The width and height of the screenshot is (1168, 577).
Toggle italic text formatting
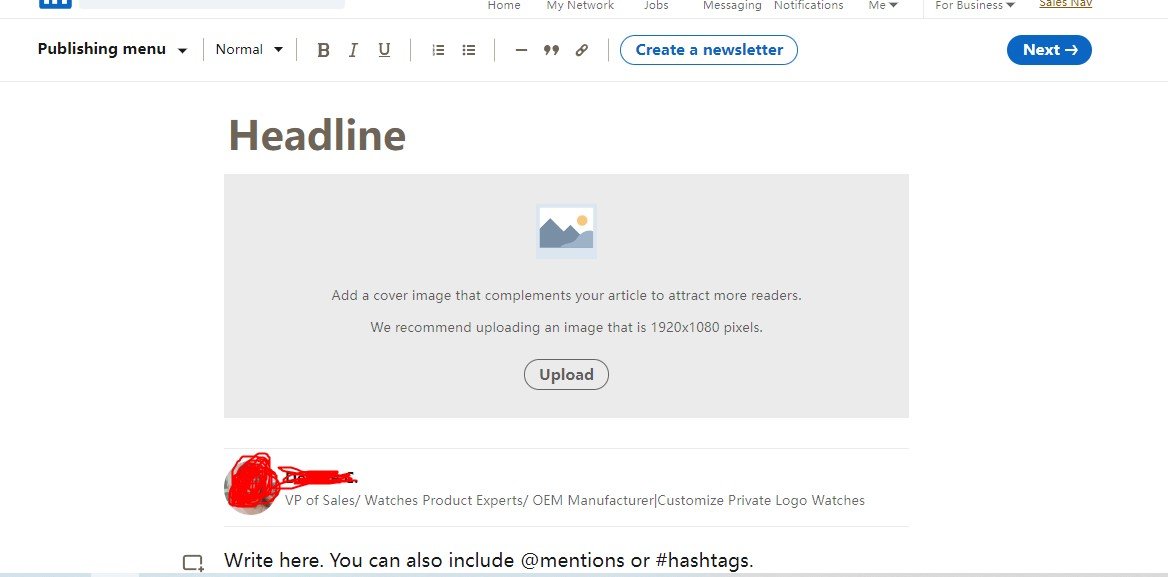coord(353,50)
